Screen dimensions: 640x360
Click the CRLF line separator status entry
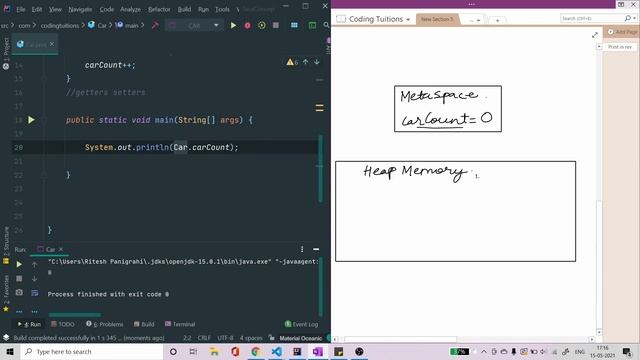point(204,338)
